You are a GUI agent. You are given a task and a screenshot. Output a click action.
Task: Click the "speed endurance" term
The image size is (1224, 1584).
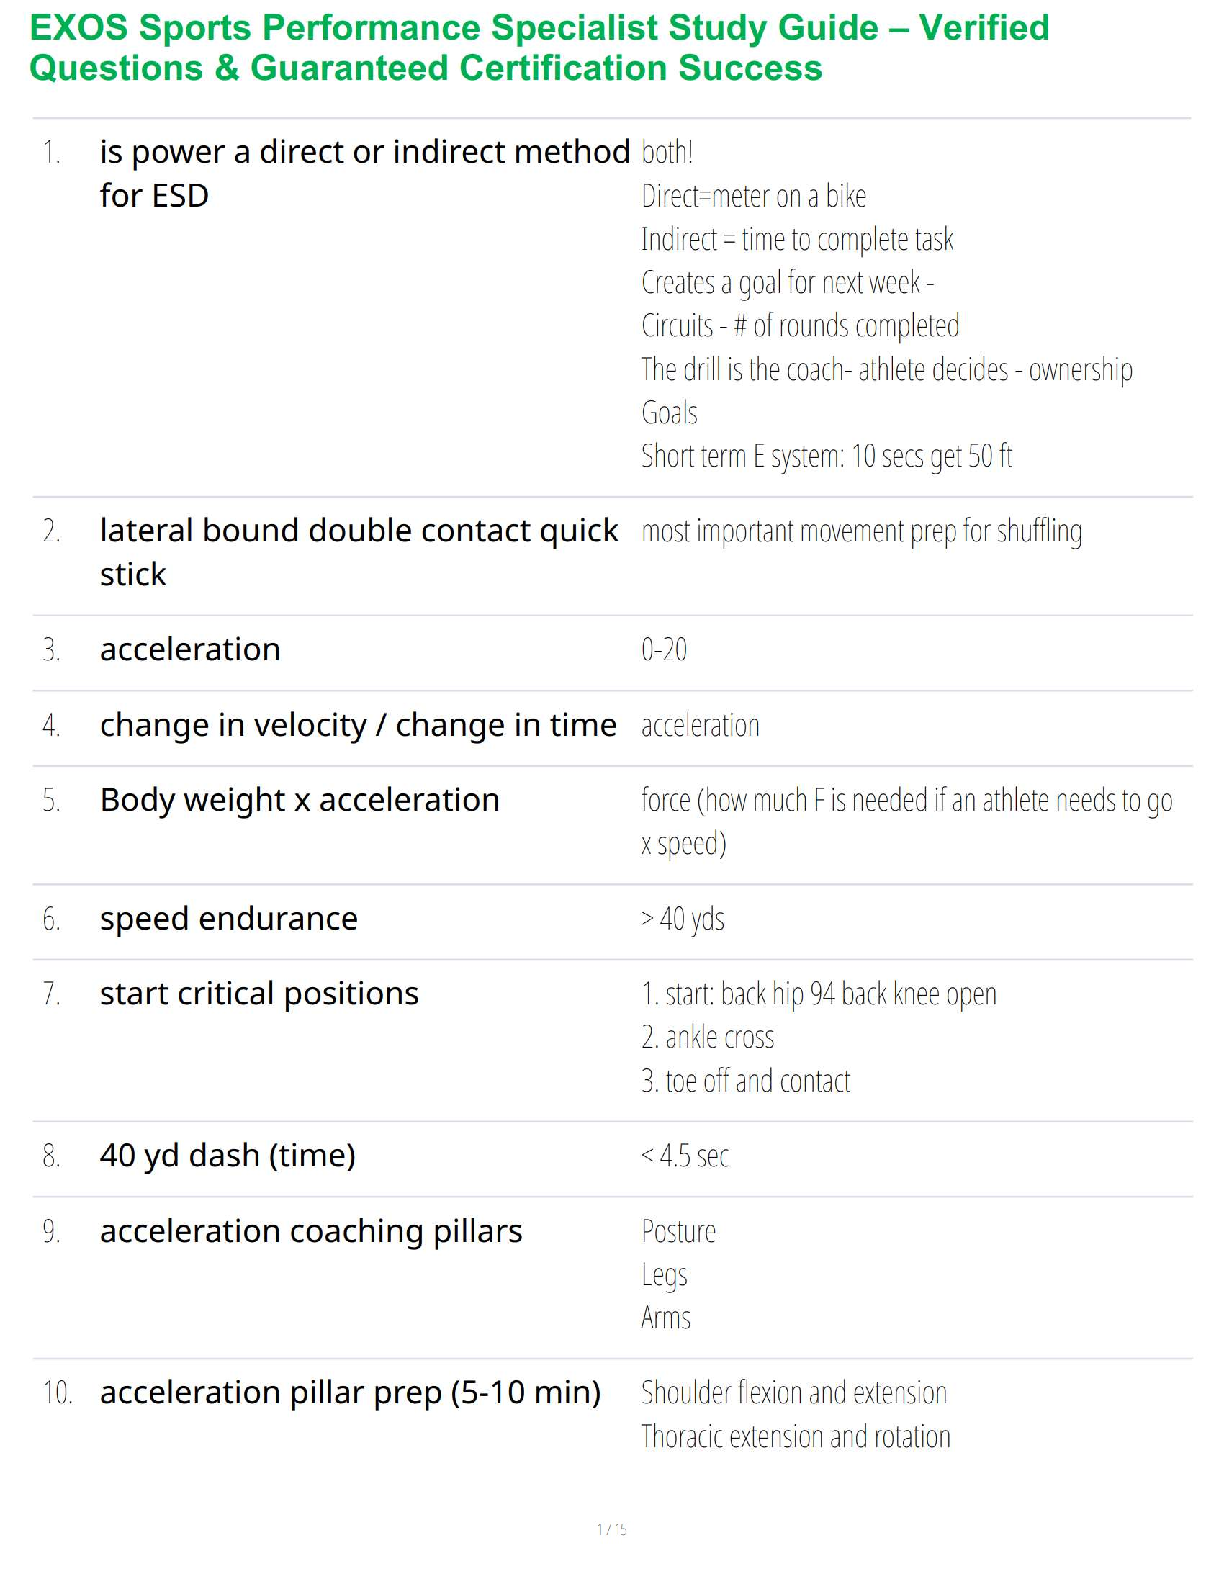(228, 919)
